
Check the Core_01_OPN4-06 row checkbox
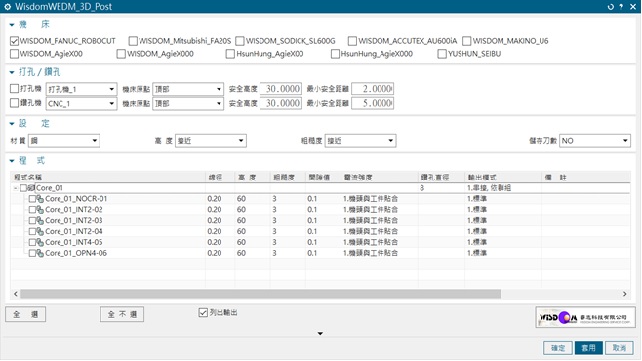(x=32, y=253)
